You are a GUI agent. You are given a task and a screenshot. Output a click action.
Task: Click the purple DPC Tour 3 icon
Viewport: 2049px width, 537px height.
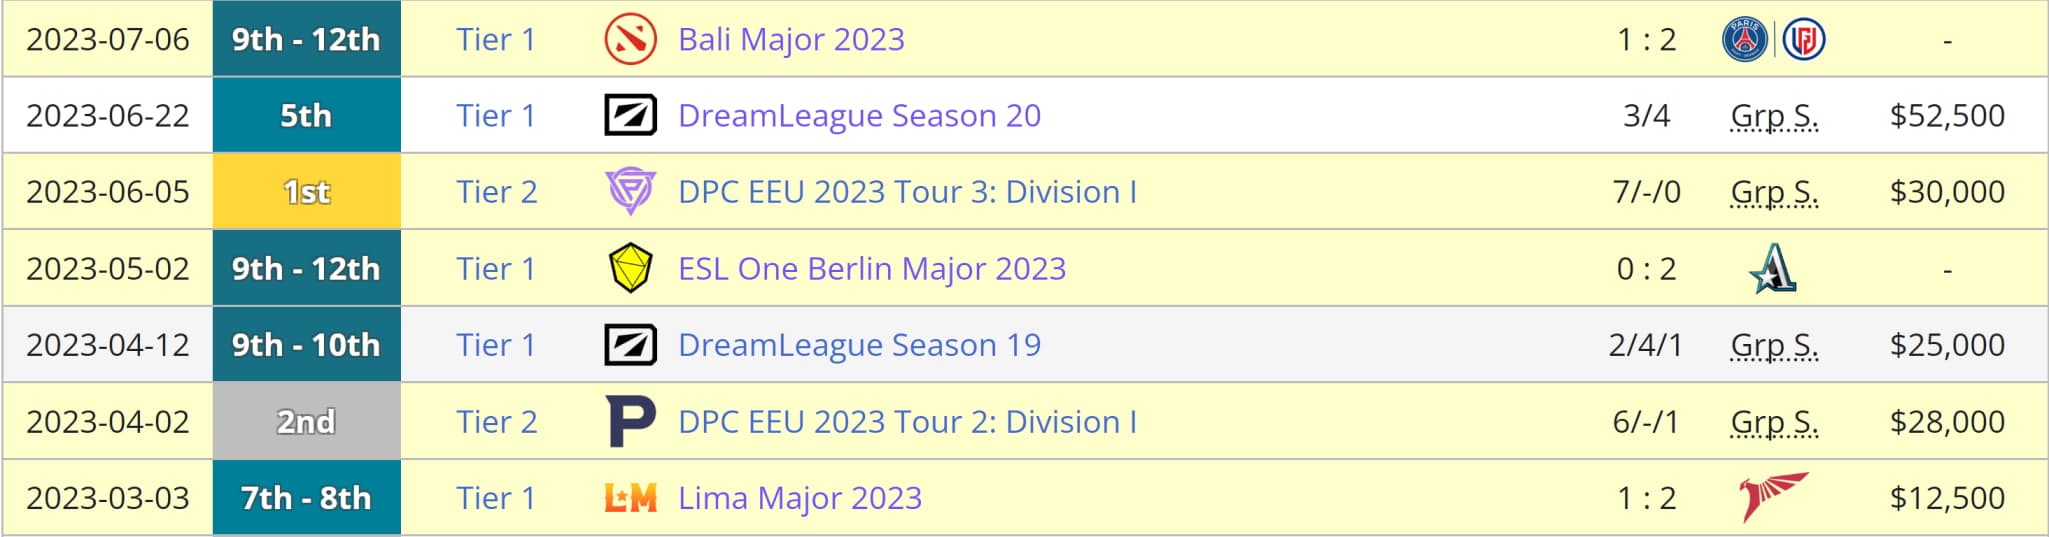(630, 192)
